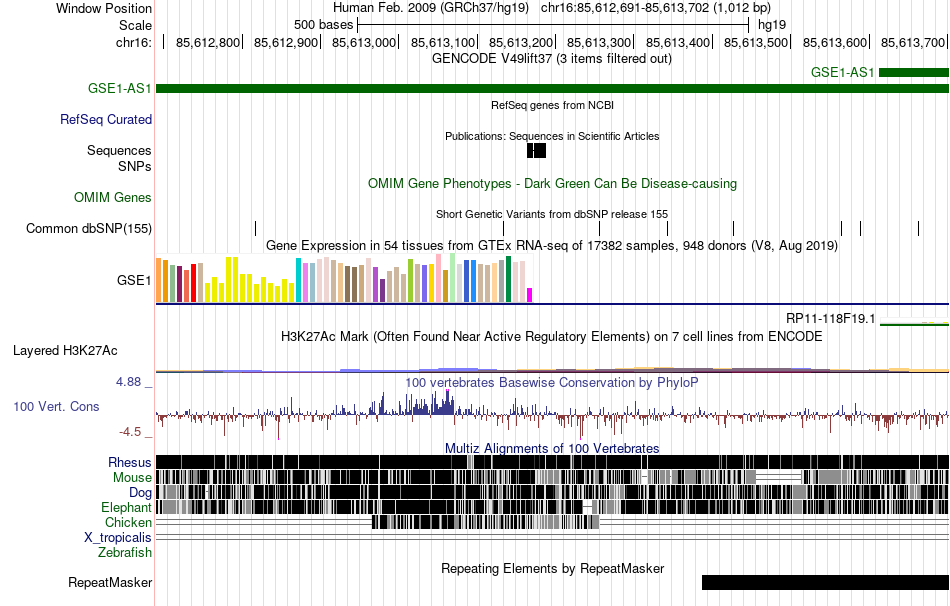Click the GENCODE V49lift37 track title
The width and height of the screenshot is (950, 606).
coord(551,59)
